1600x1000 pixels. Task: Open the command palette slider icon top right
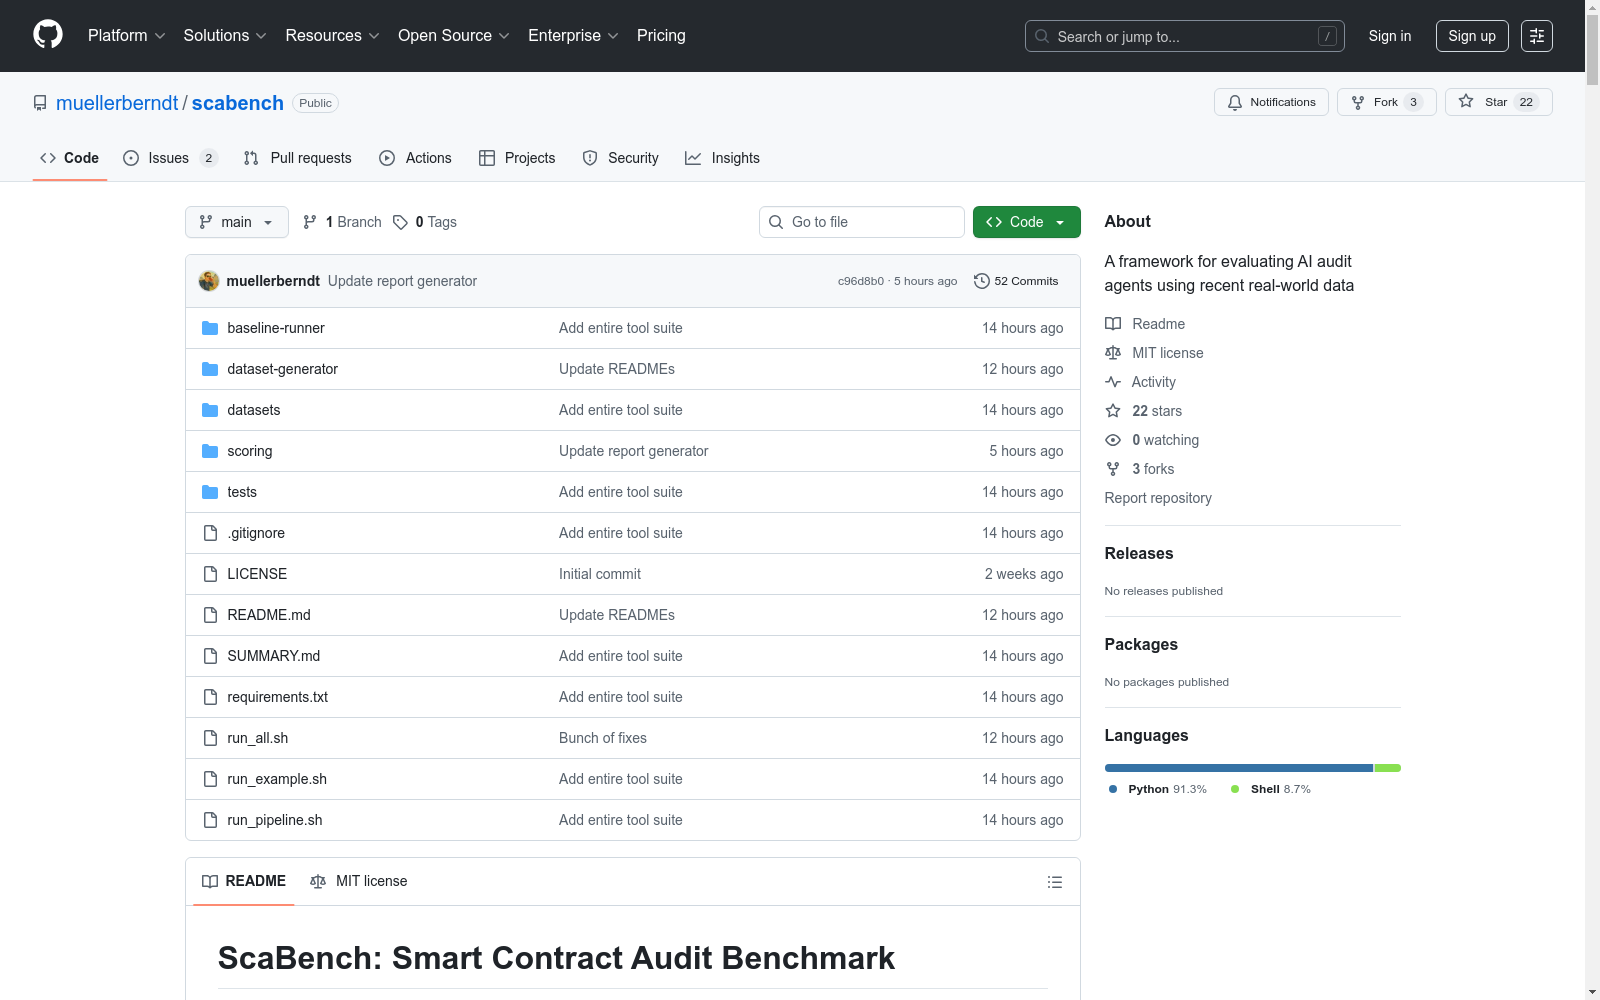[x=1537, y=35]
